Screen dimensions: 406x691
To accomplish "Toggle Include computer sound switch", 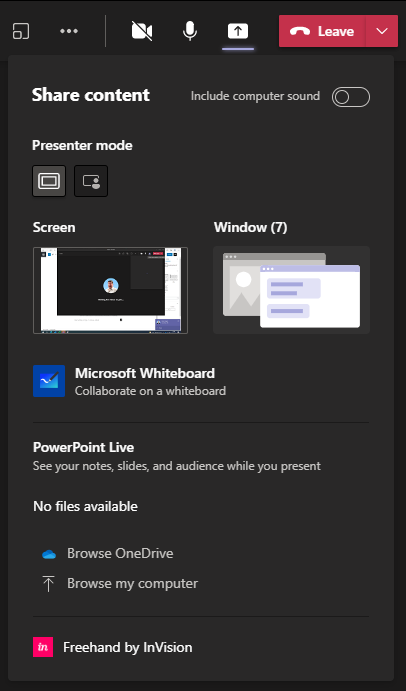I will (351, 97).
